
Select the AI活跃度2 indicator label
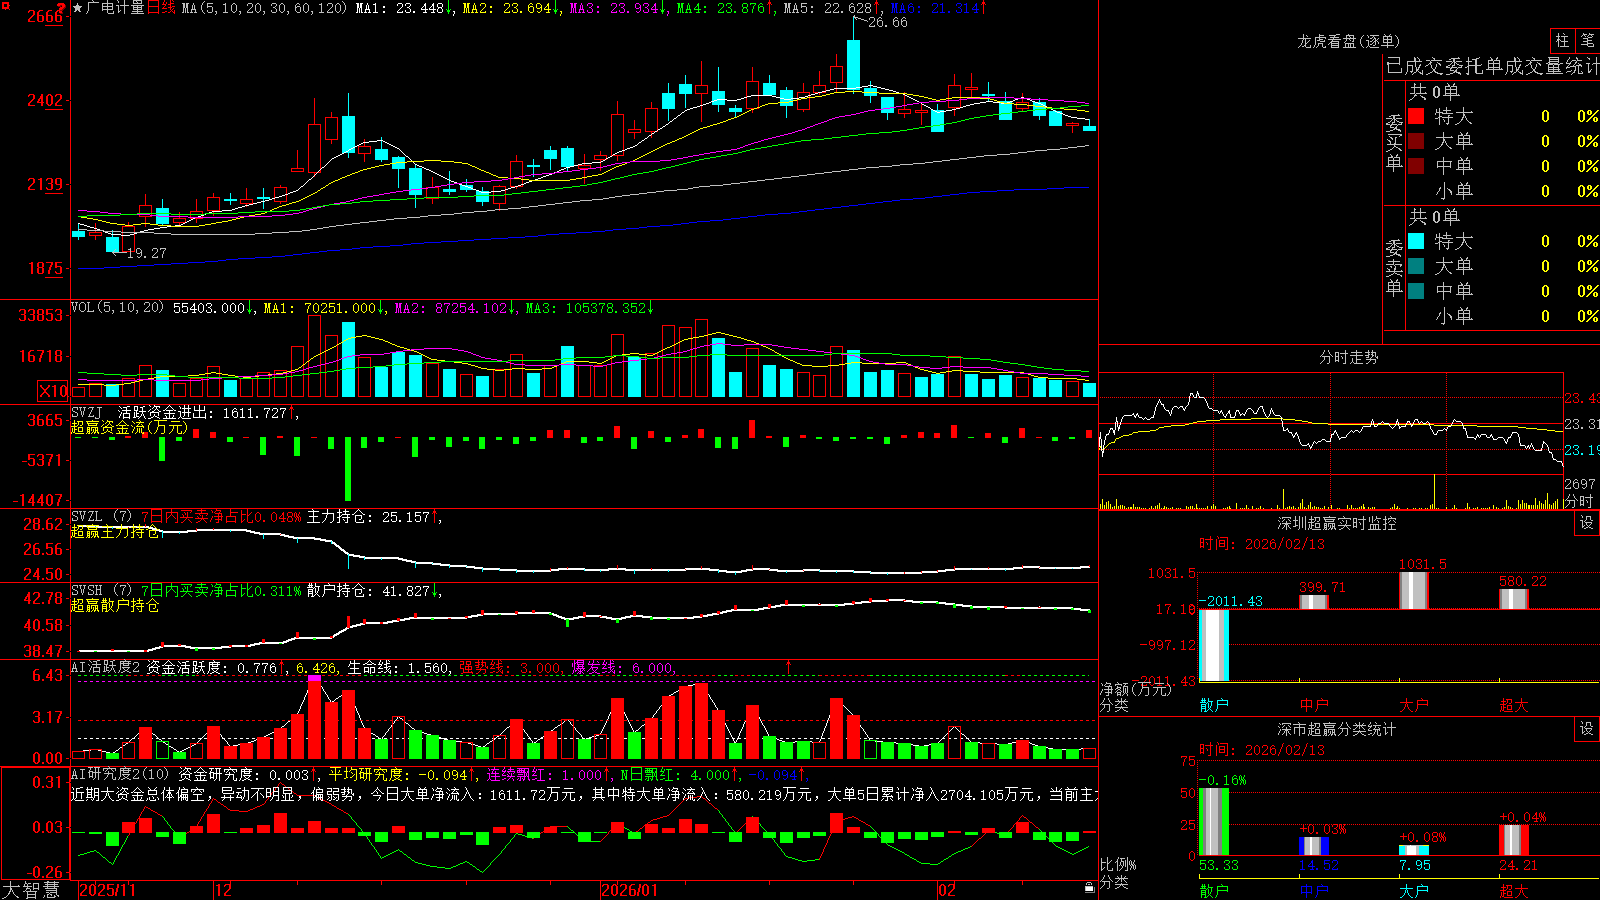click(x=106, y=667)
